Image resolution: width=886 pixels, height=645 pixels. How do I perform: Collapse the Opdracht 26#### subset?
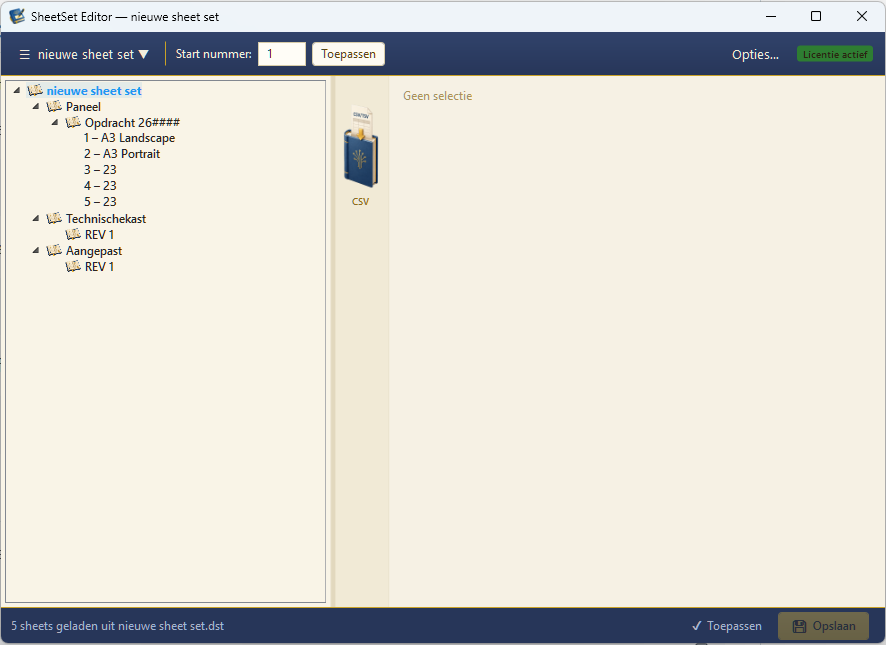coord(55,122)
